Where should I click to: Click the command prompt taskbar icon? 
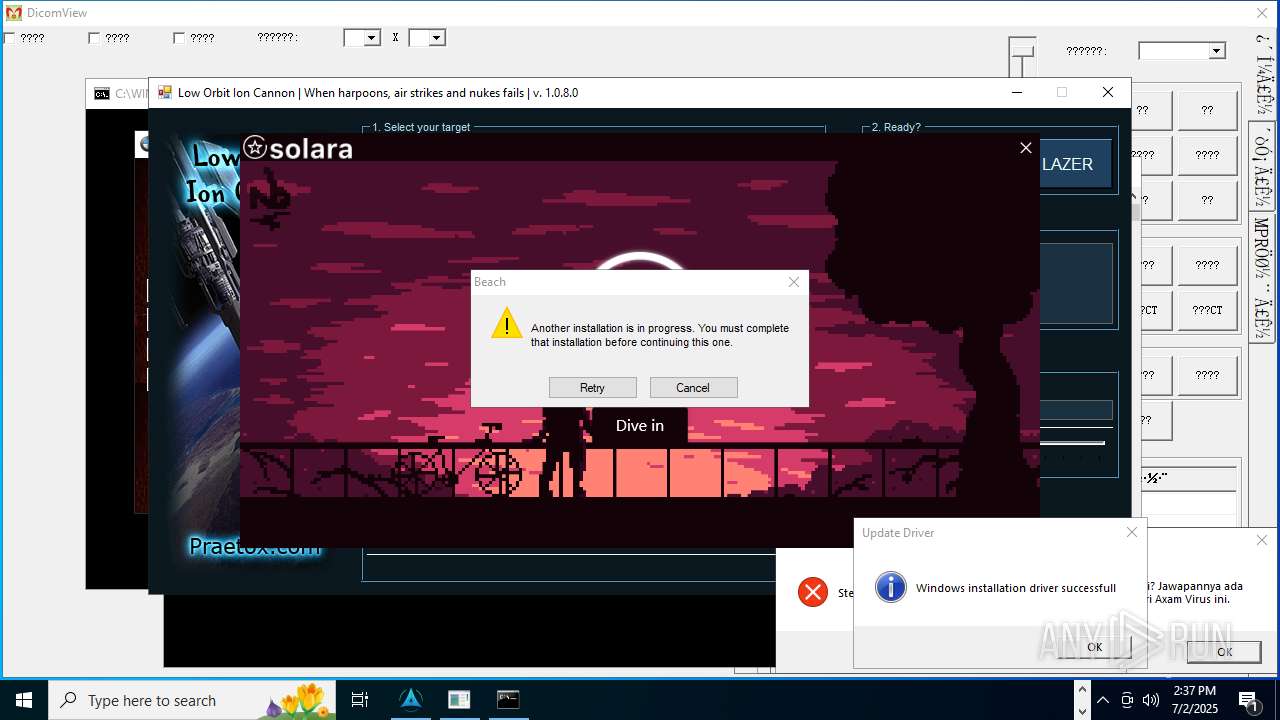click(508, 700)
